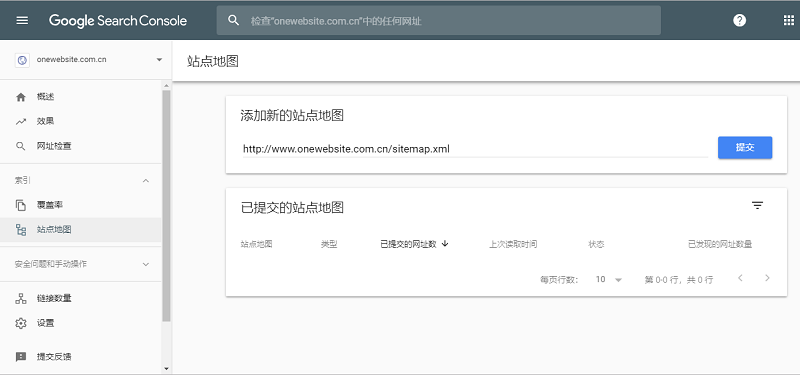This screenshot has width=800, height=375.
Task: Click the 索引 section heading
Action: click(23, 181)
